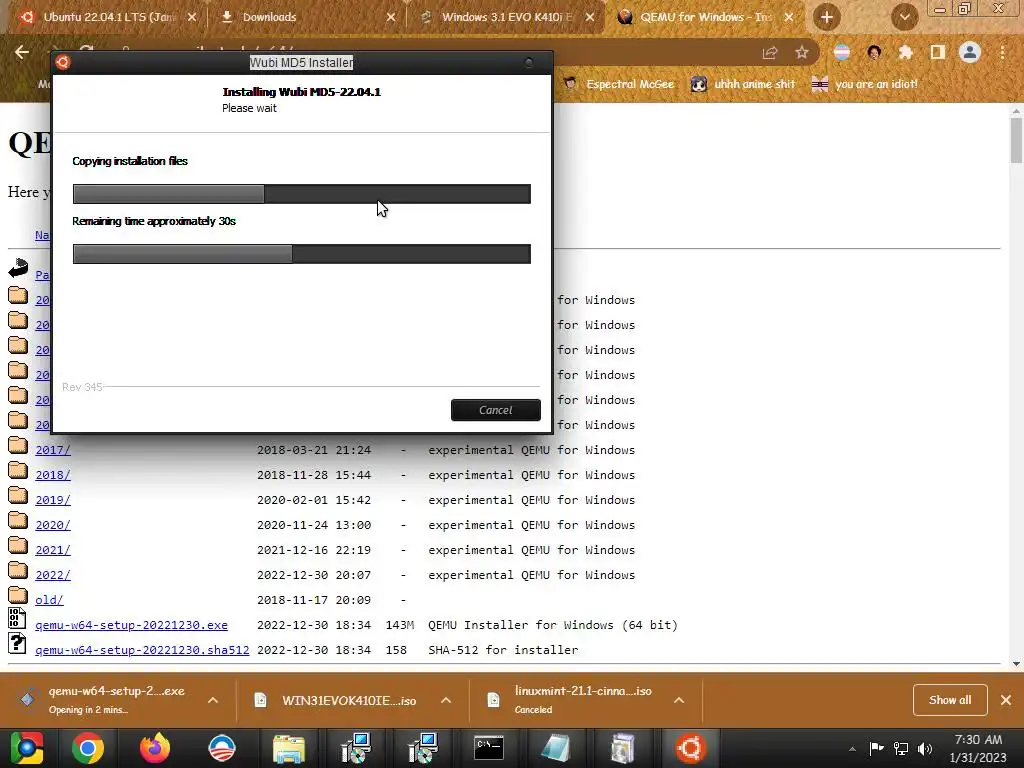Screen dimensions: 1024x768
Task: Open the tab search dropdown
Action: [x=904, y=17]
